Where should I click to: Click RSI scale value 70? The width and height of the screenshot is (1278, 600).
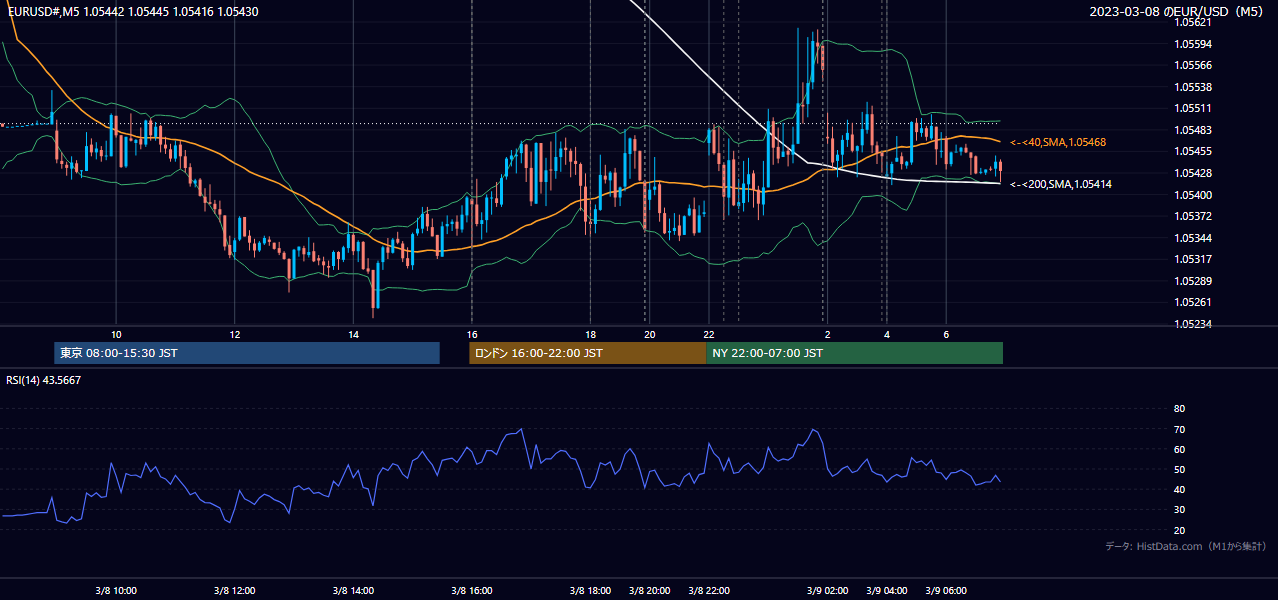coord(1179,429)
